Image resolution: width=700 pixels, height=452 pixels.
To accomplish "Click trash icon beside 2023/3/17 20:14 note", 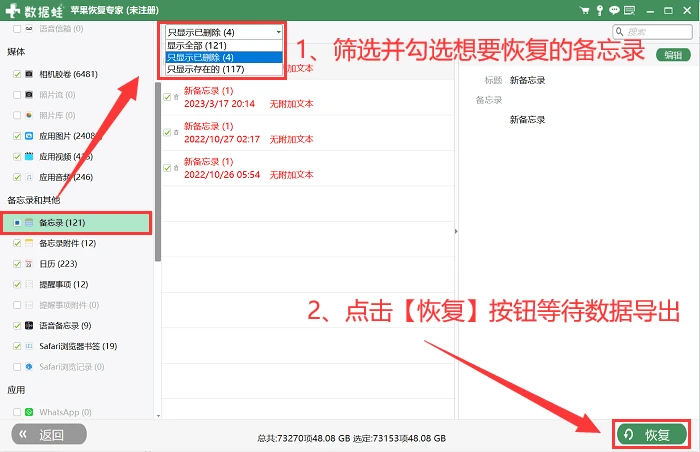I will click(176, 97).
